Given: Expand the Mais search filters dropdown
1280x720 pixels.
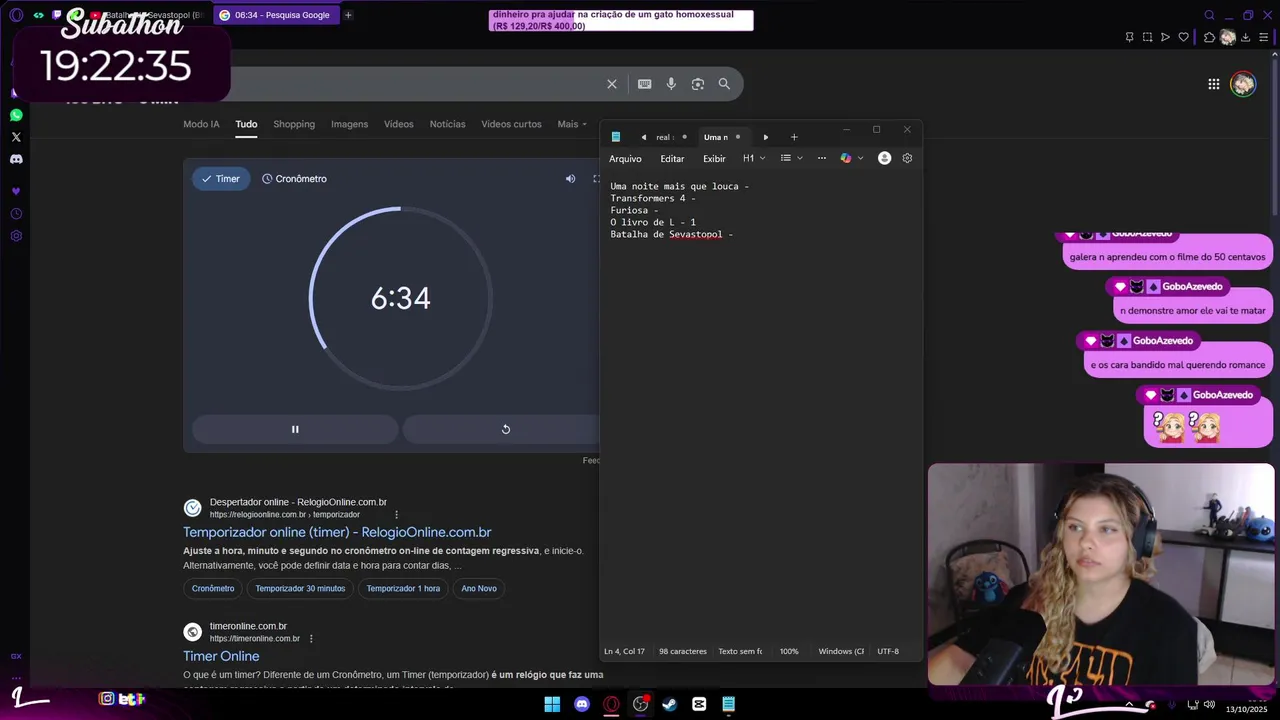Looking at the screenshot, I should [572, 124].
